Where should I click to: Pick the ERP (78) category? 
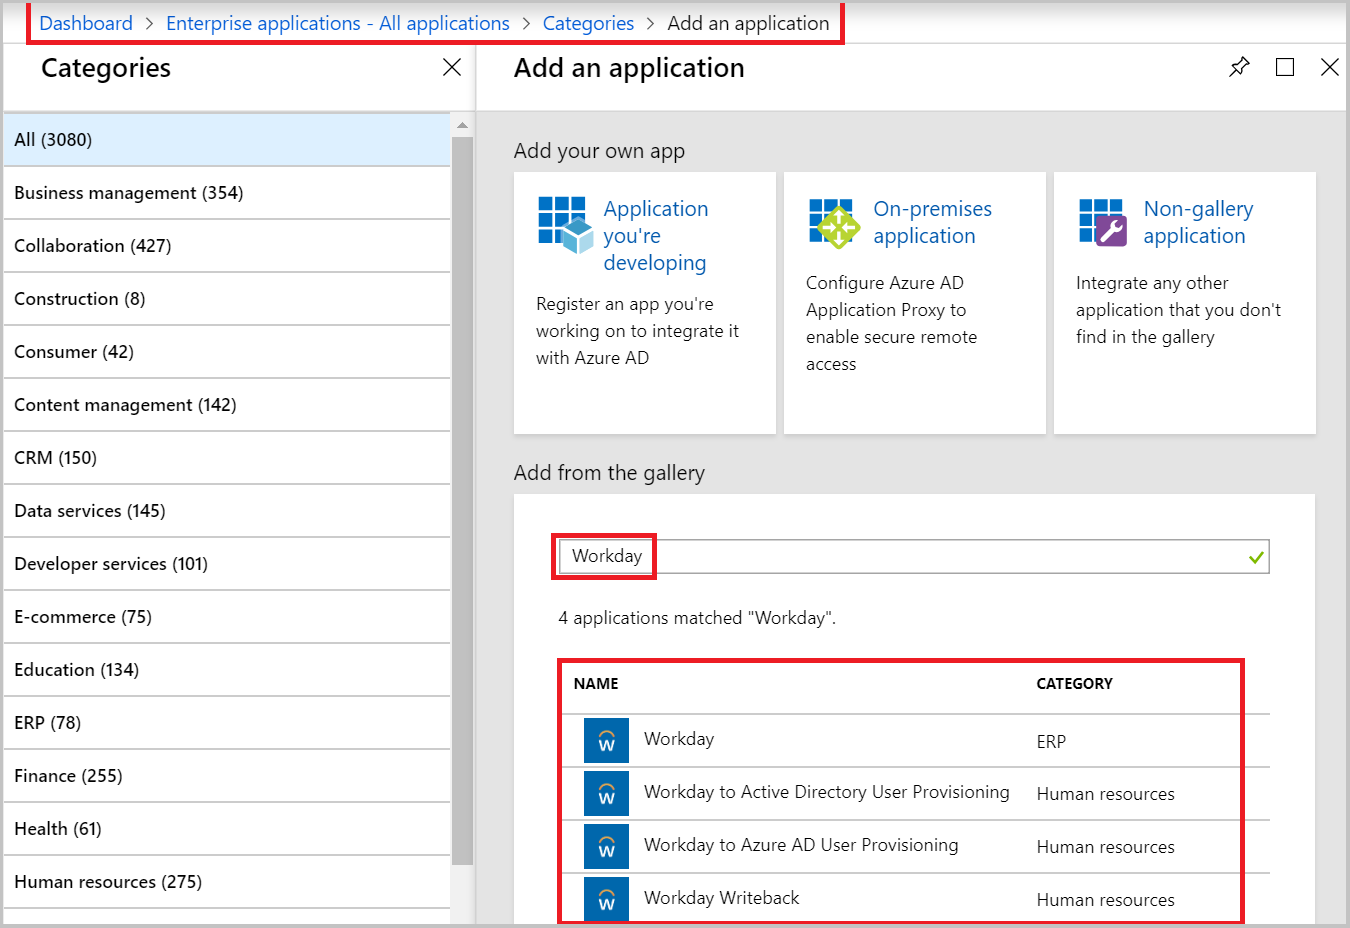[227, 723]
